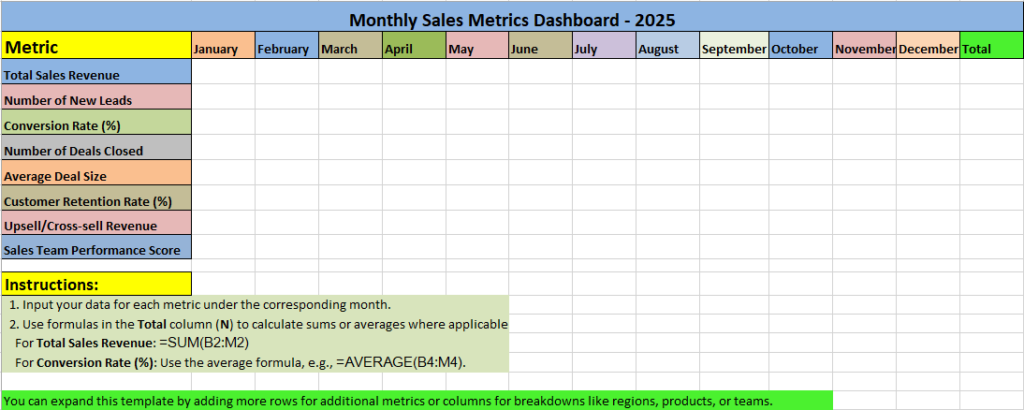Click the September column header cell
Viewport: 1024px width, 410px height.
click(734, 48)
